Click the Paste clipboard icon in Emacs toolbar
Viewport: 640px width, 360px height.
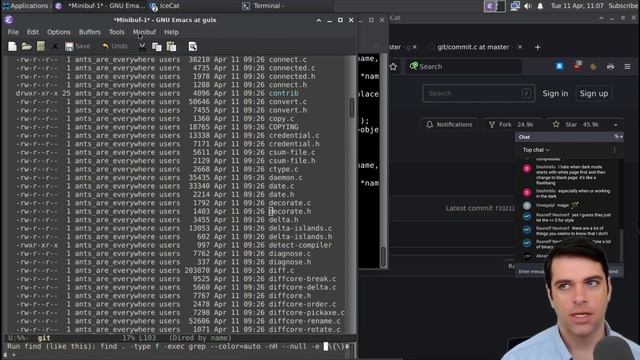pyautogui.click(x=171, y=47)
